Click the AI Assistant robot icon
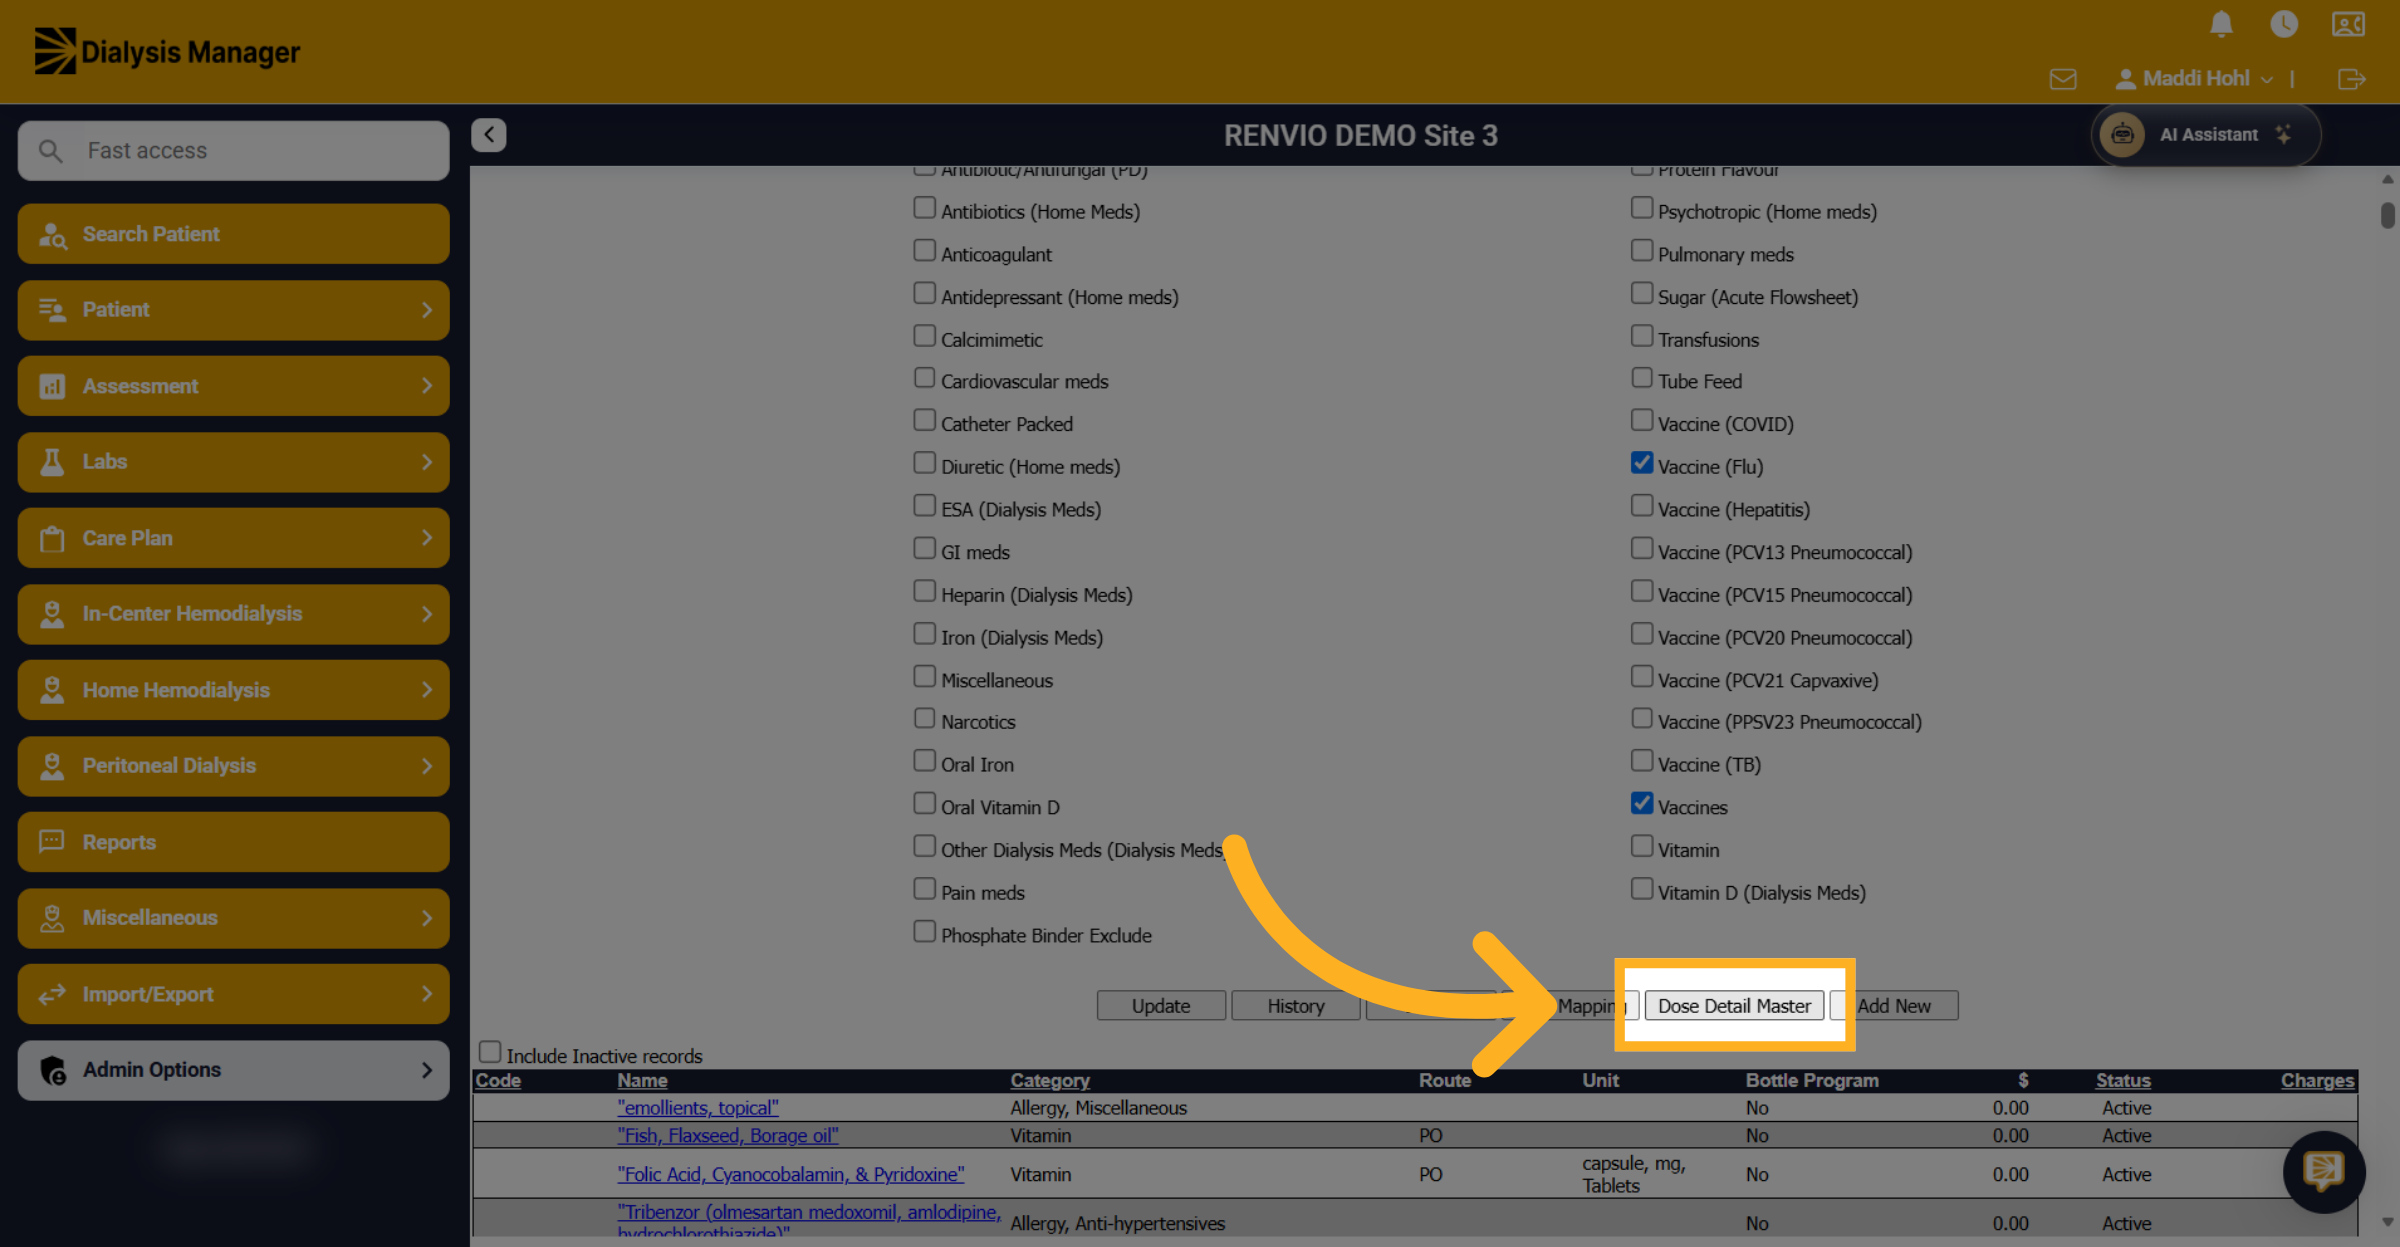This screenshot has height=1247, width=2400. (2122, 135)
